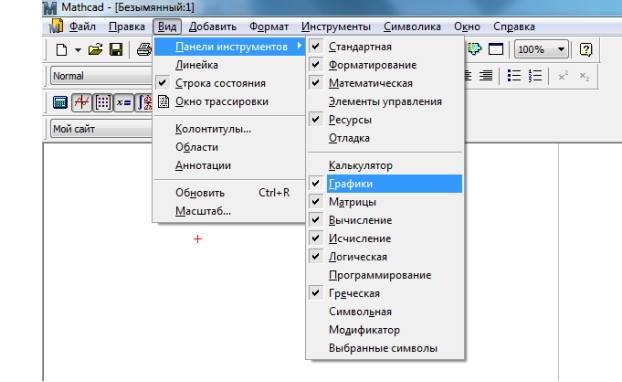Click the component wizard puzzle icon
Viewport: 622px width, 382px height.
click(474, 49)
